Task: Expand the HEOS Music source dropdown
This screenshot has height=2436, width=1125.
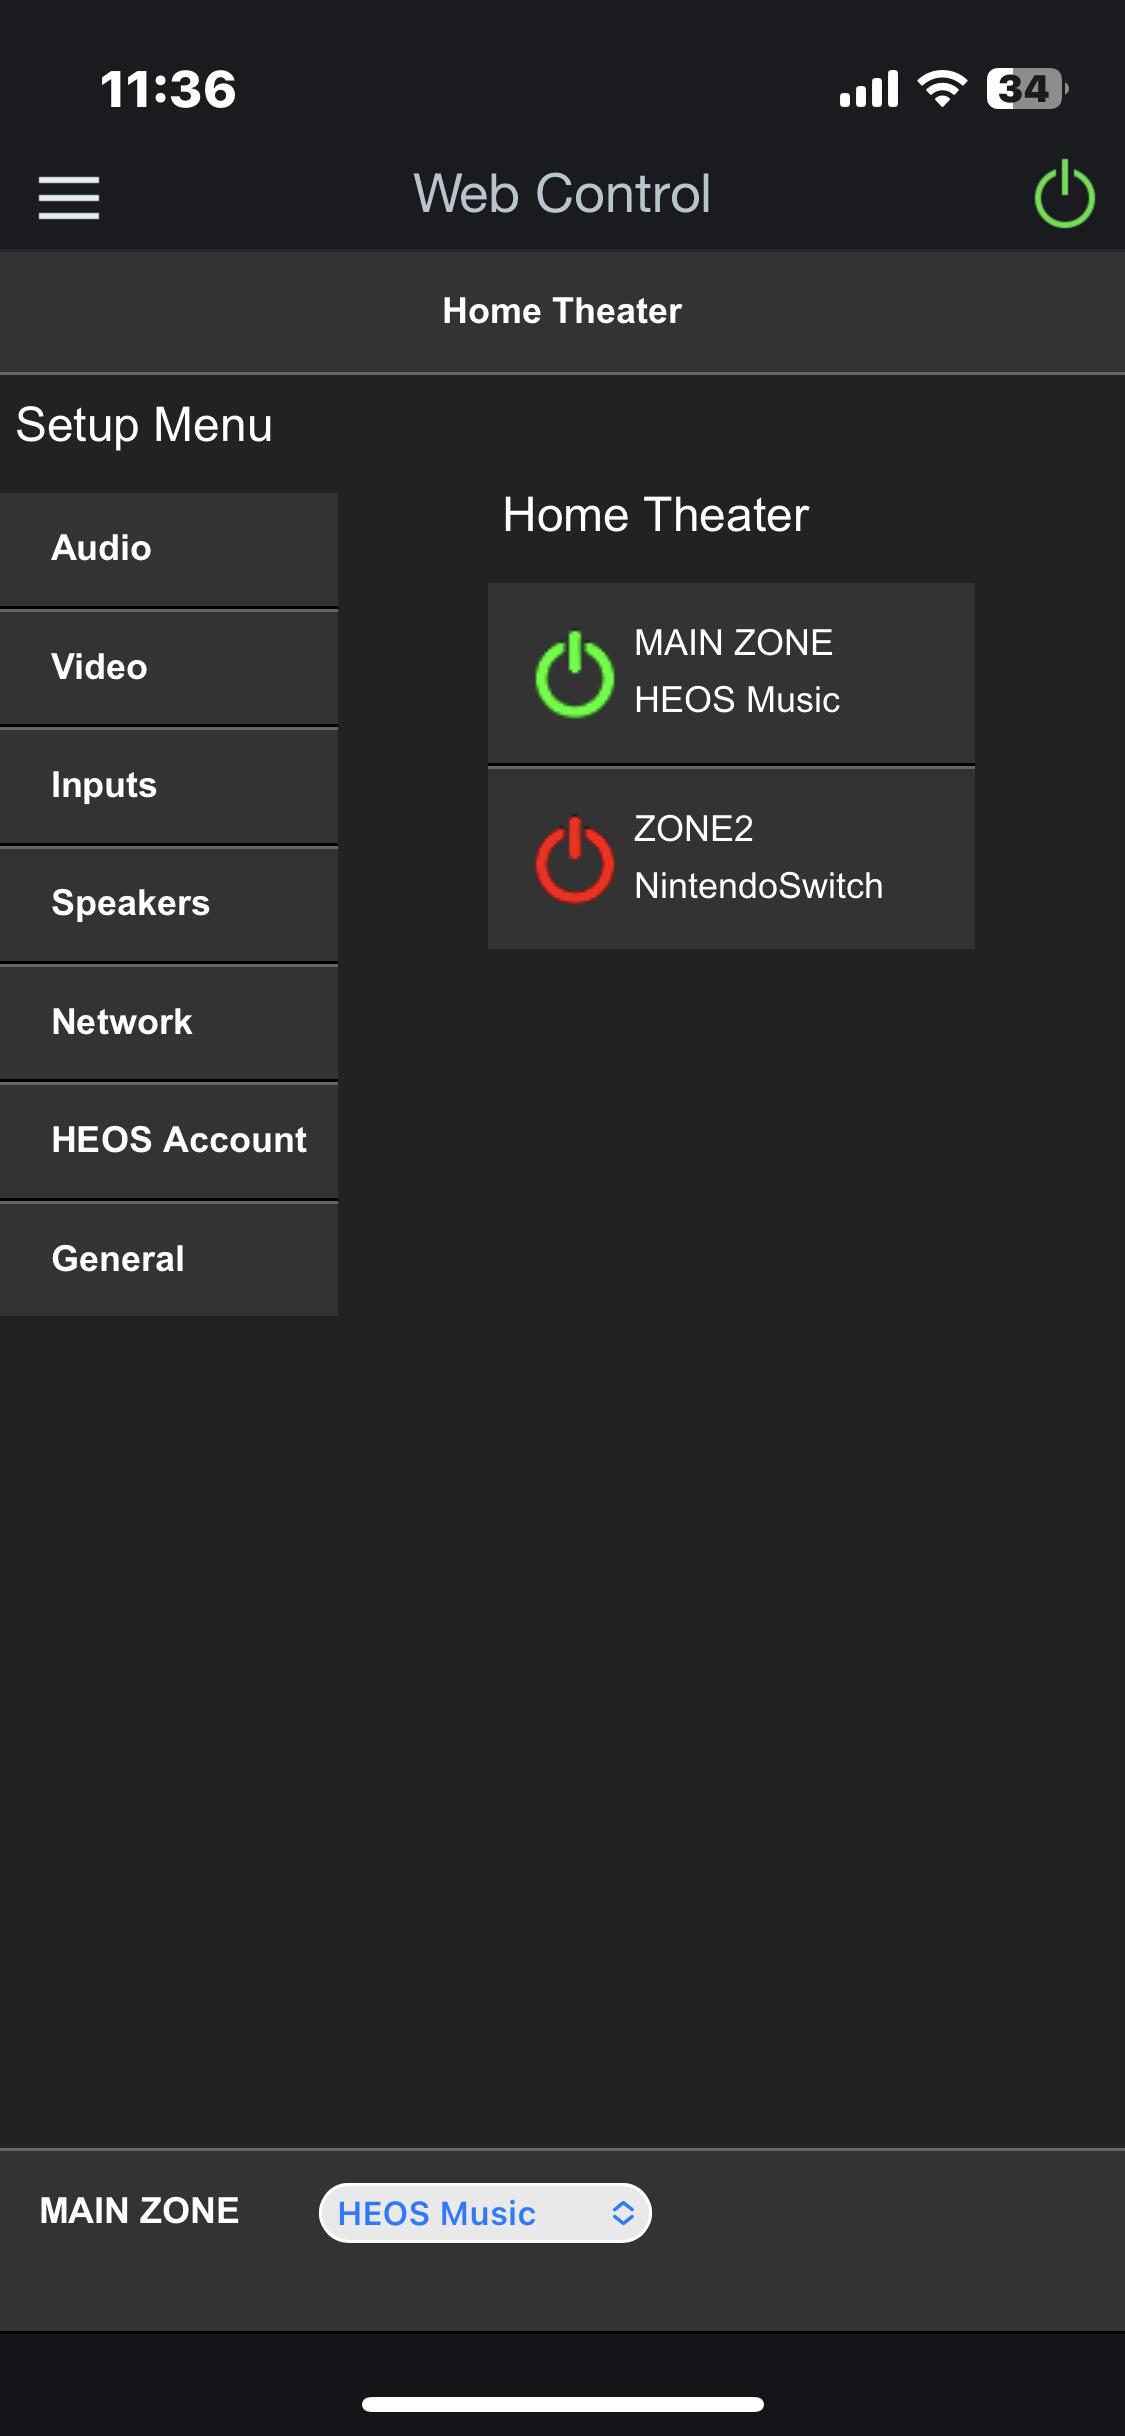Action: [485, 2213]
